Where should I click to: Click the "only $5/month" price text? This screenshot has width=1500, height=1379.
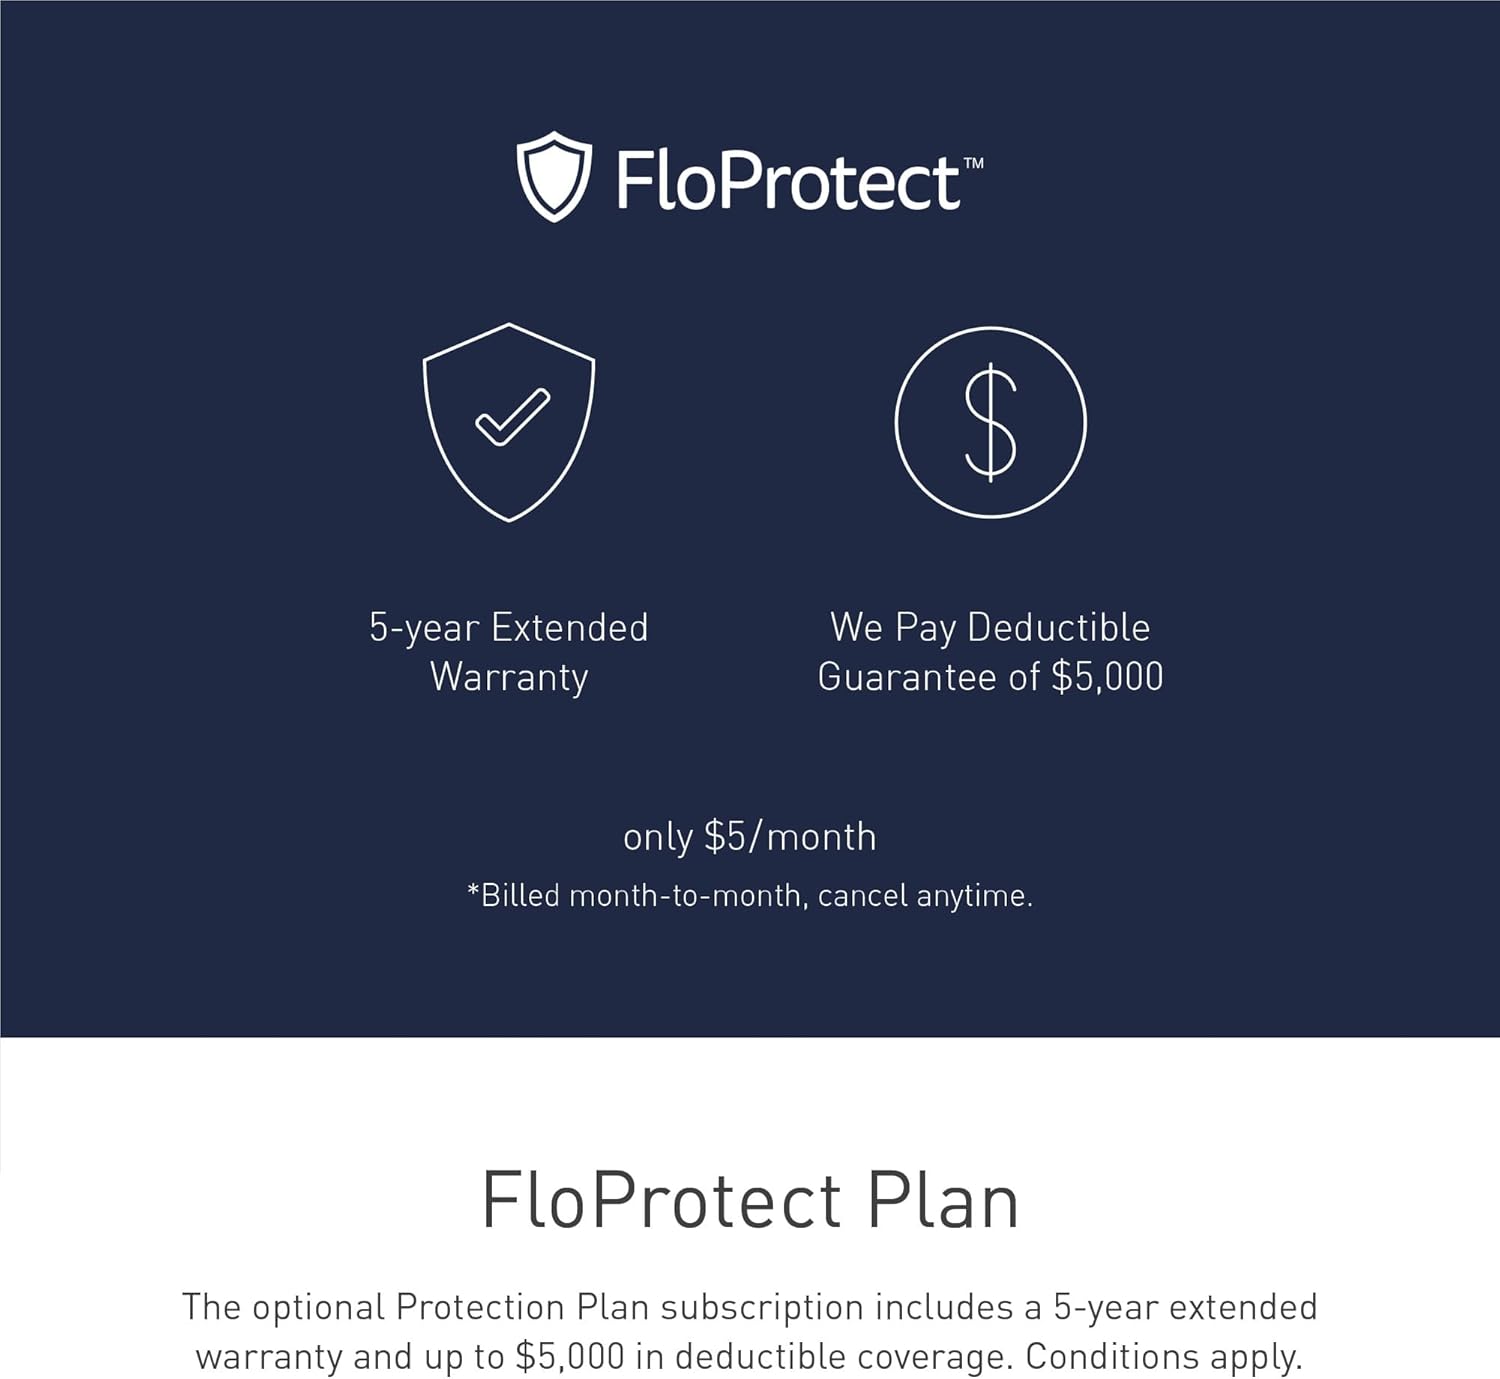click(x=749, y=837)
